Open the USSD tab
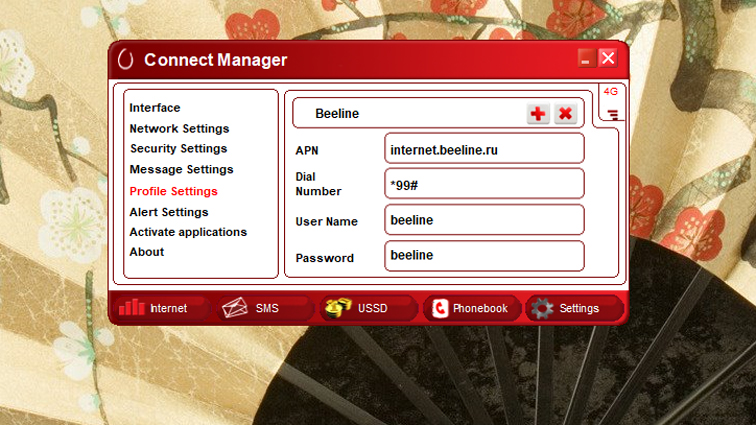This screenshot has width=756, height=425. coord(368,308)
